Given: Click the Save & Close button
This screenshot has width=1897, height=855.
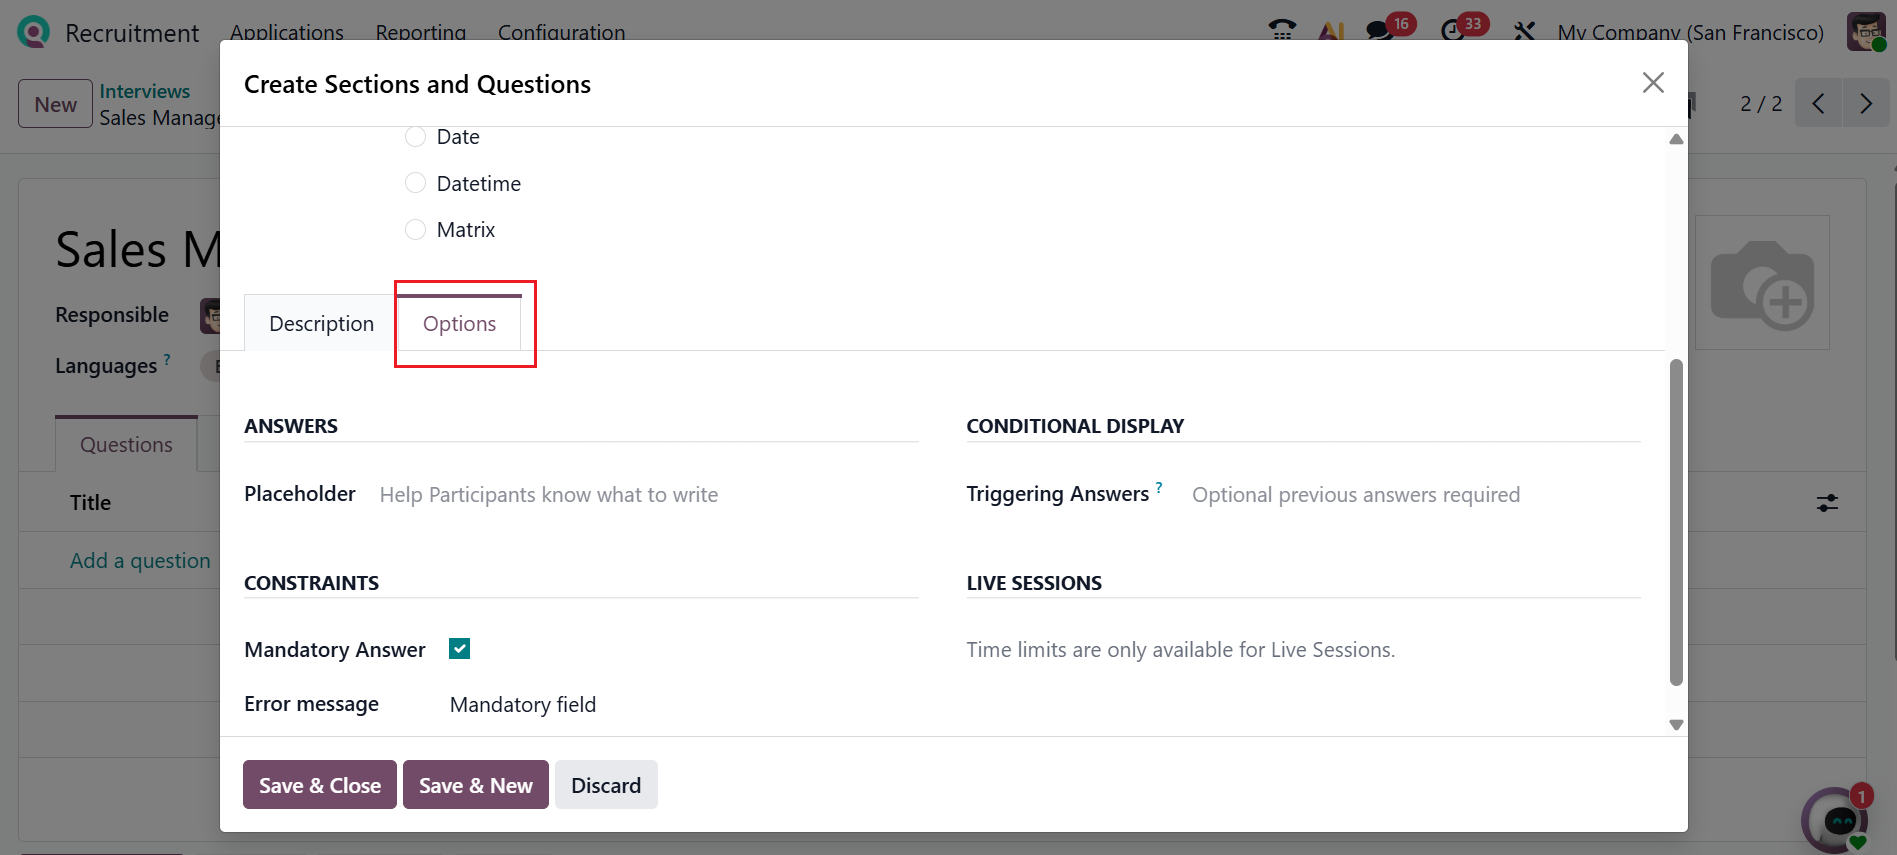Looking at the screenshot, I should [x=320, y=785].
